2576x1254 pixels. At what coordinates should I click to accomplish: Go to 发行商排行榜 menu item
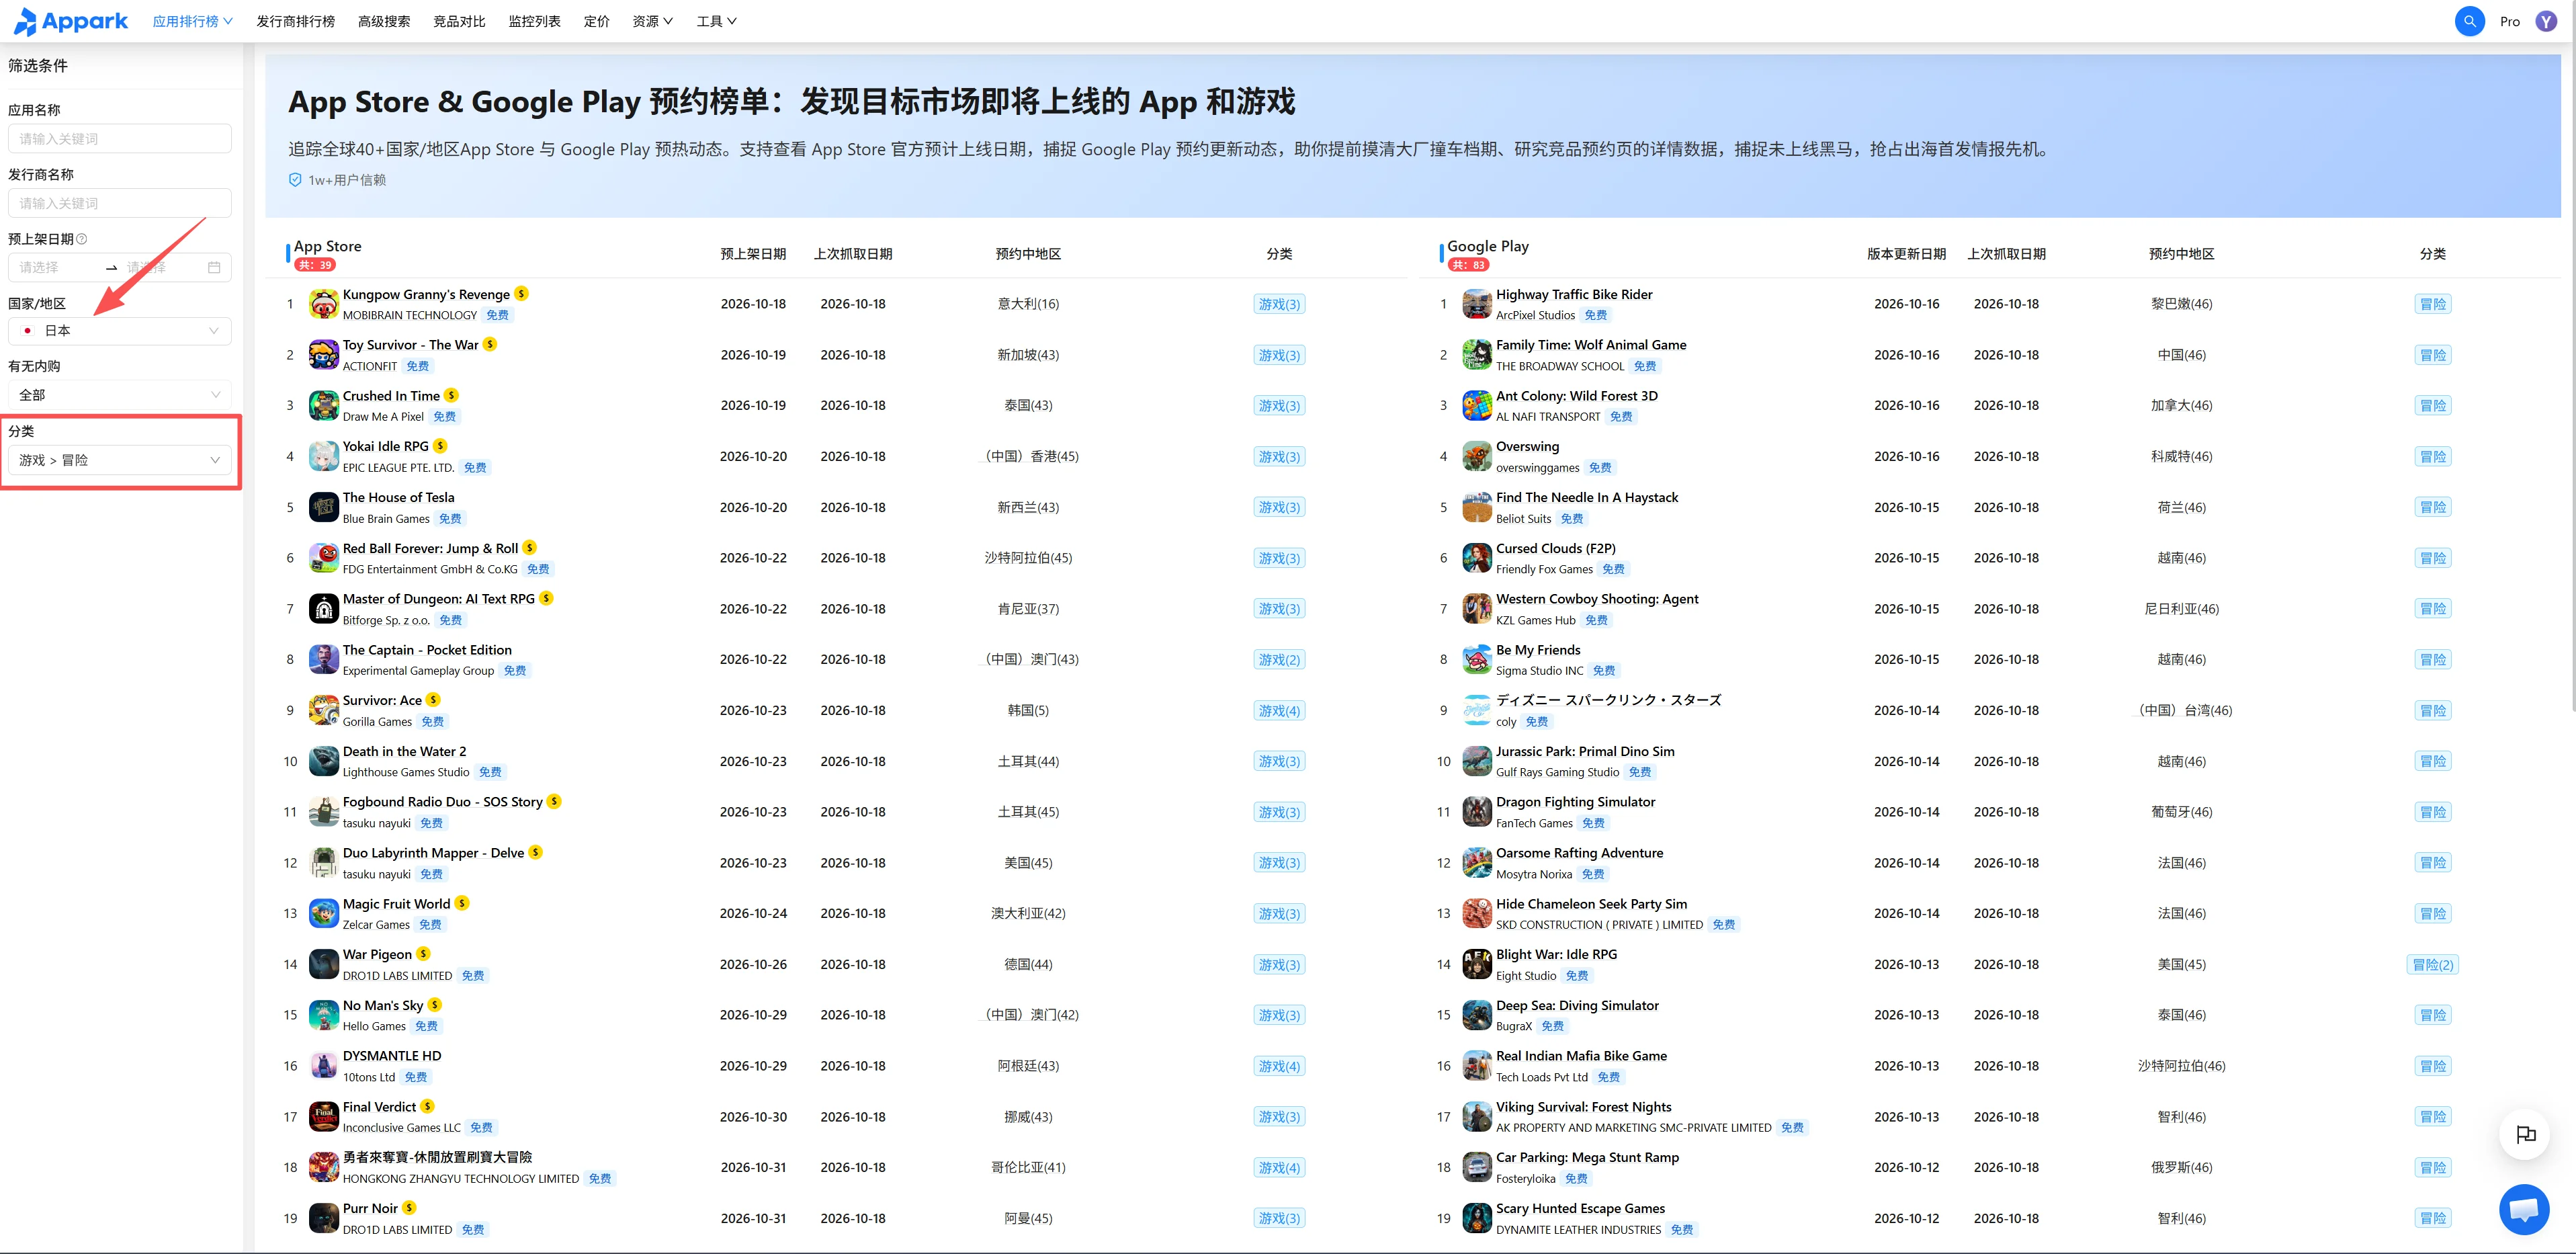click(x=295, y=21)
